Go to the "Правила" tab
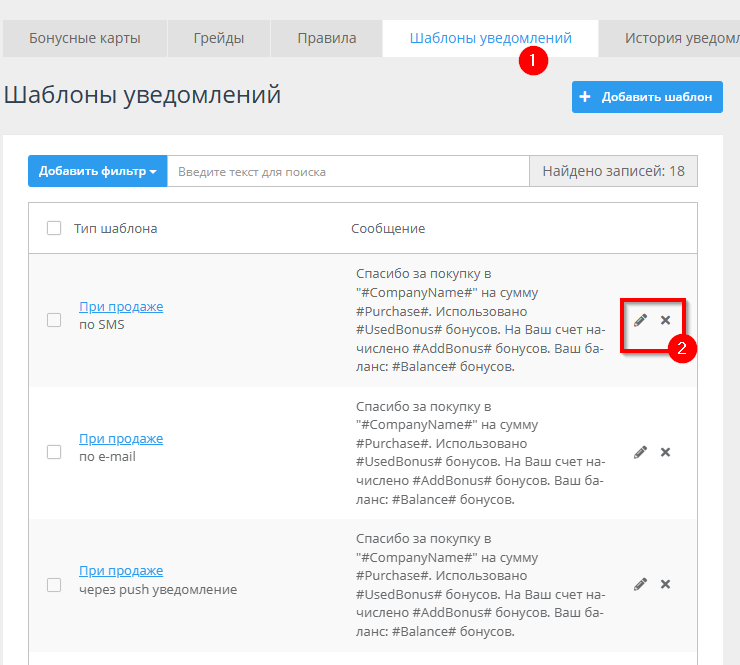The height and width of the screenshot is (665, 740). [326, 39]
